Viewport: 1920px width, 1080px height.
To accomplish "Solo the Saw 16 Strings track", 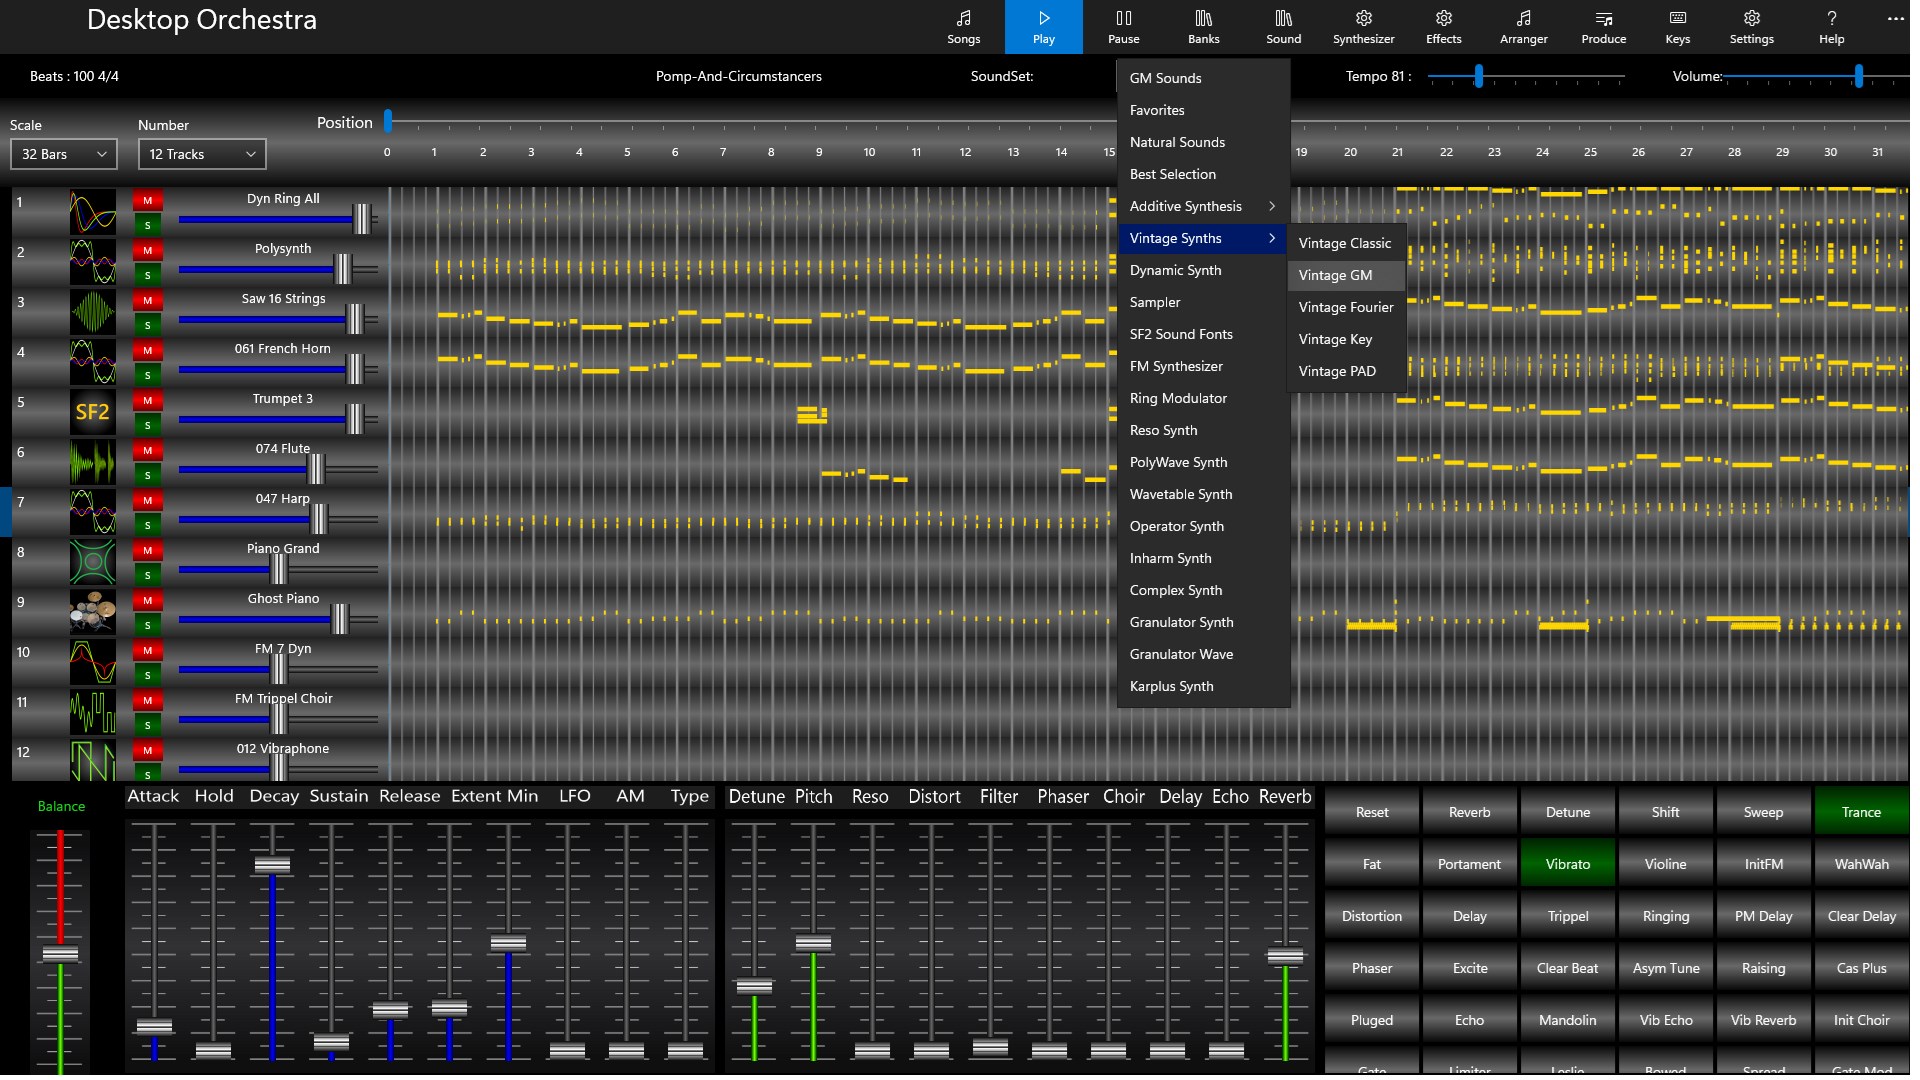I will [x=148, y=325].
